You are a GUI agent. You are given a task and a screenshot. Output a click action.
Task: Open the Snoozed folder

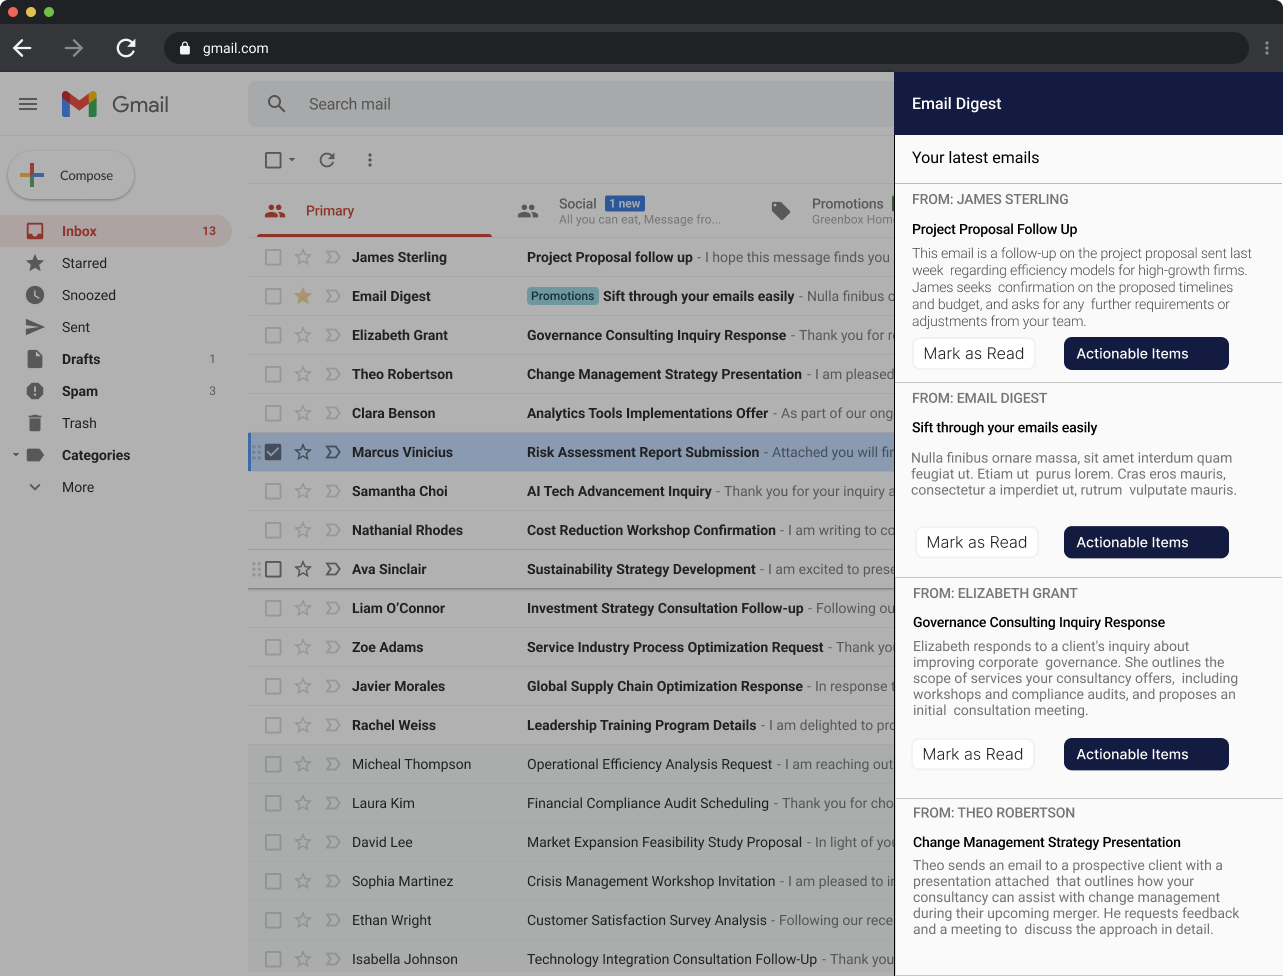pyautogui.click(x=116, y=295)
